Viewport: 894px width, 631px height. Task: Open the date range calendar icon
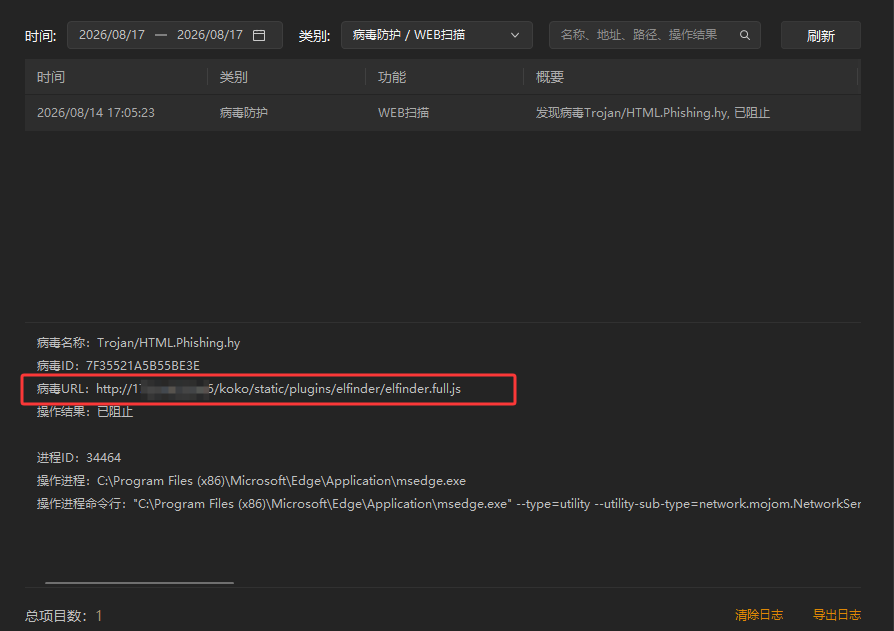pos(259,35)
